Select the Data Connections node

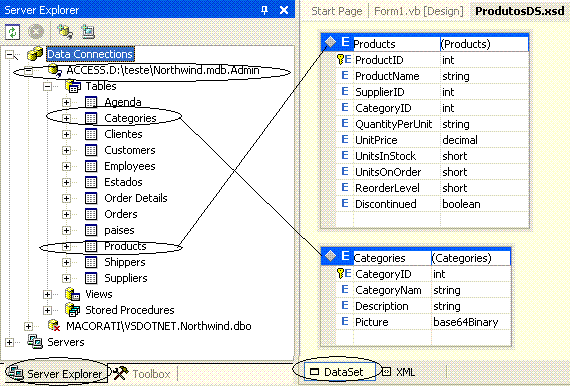tap(90, 54)
